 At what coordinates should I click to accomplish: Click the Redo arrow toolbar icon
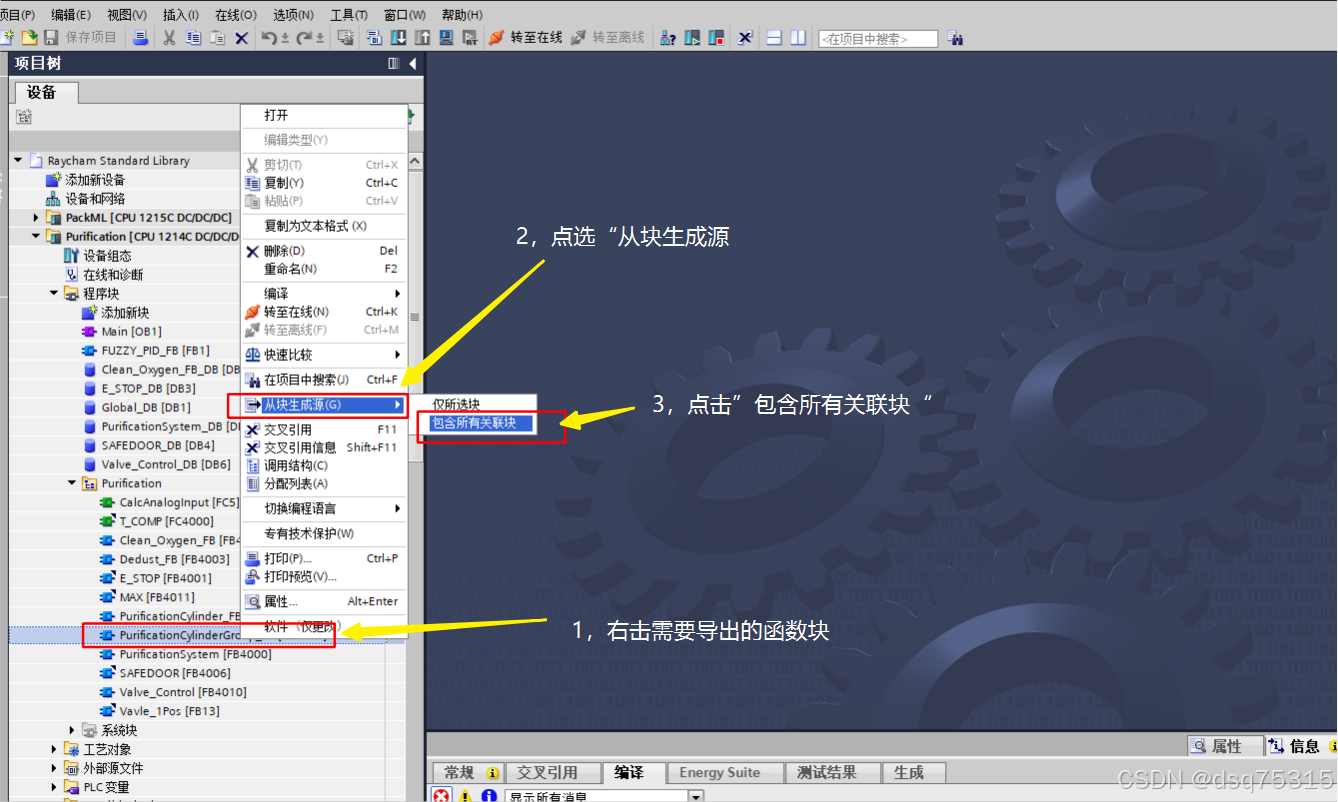[x=303, y=38]
